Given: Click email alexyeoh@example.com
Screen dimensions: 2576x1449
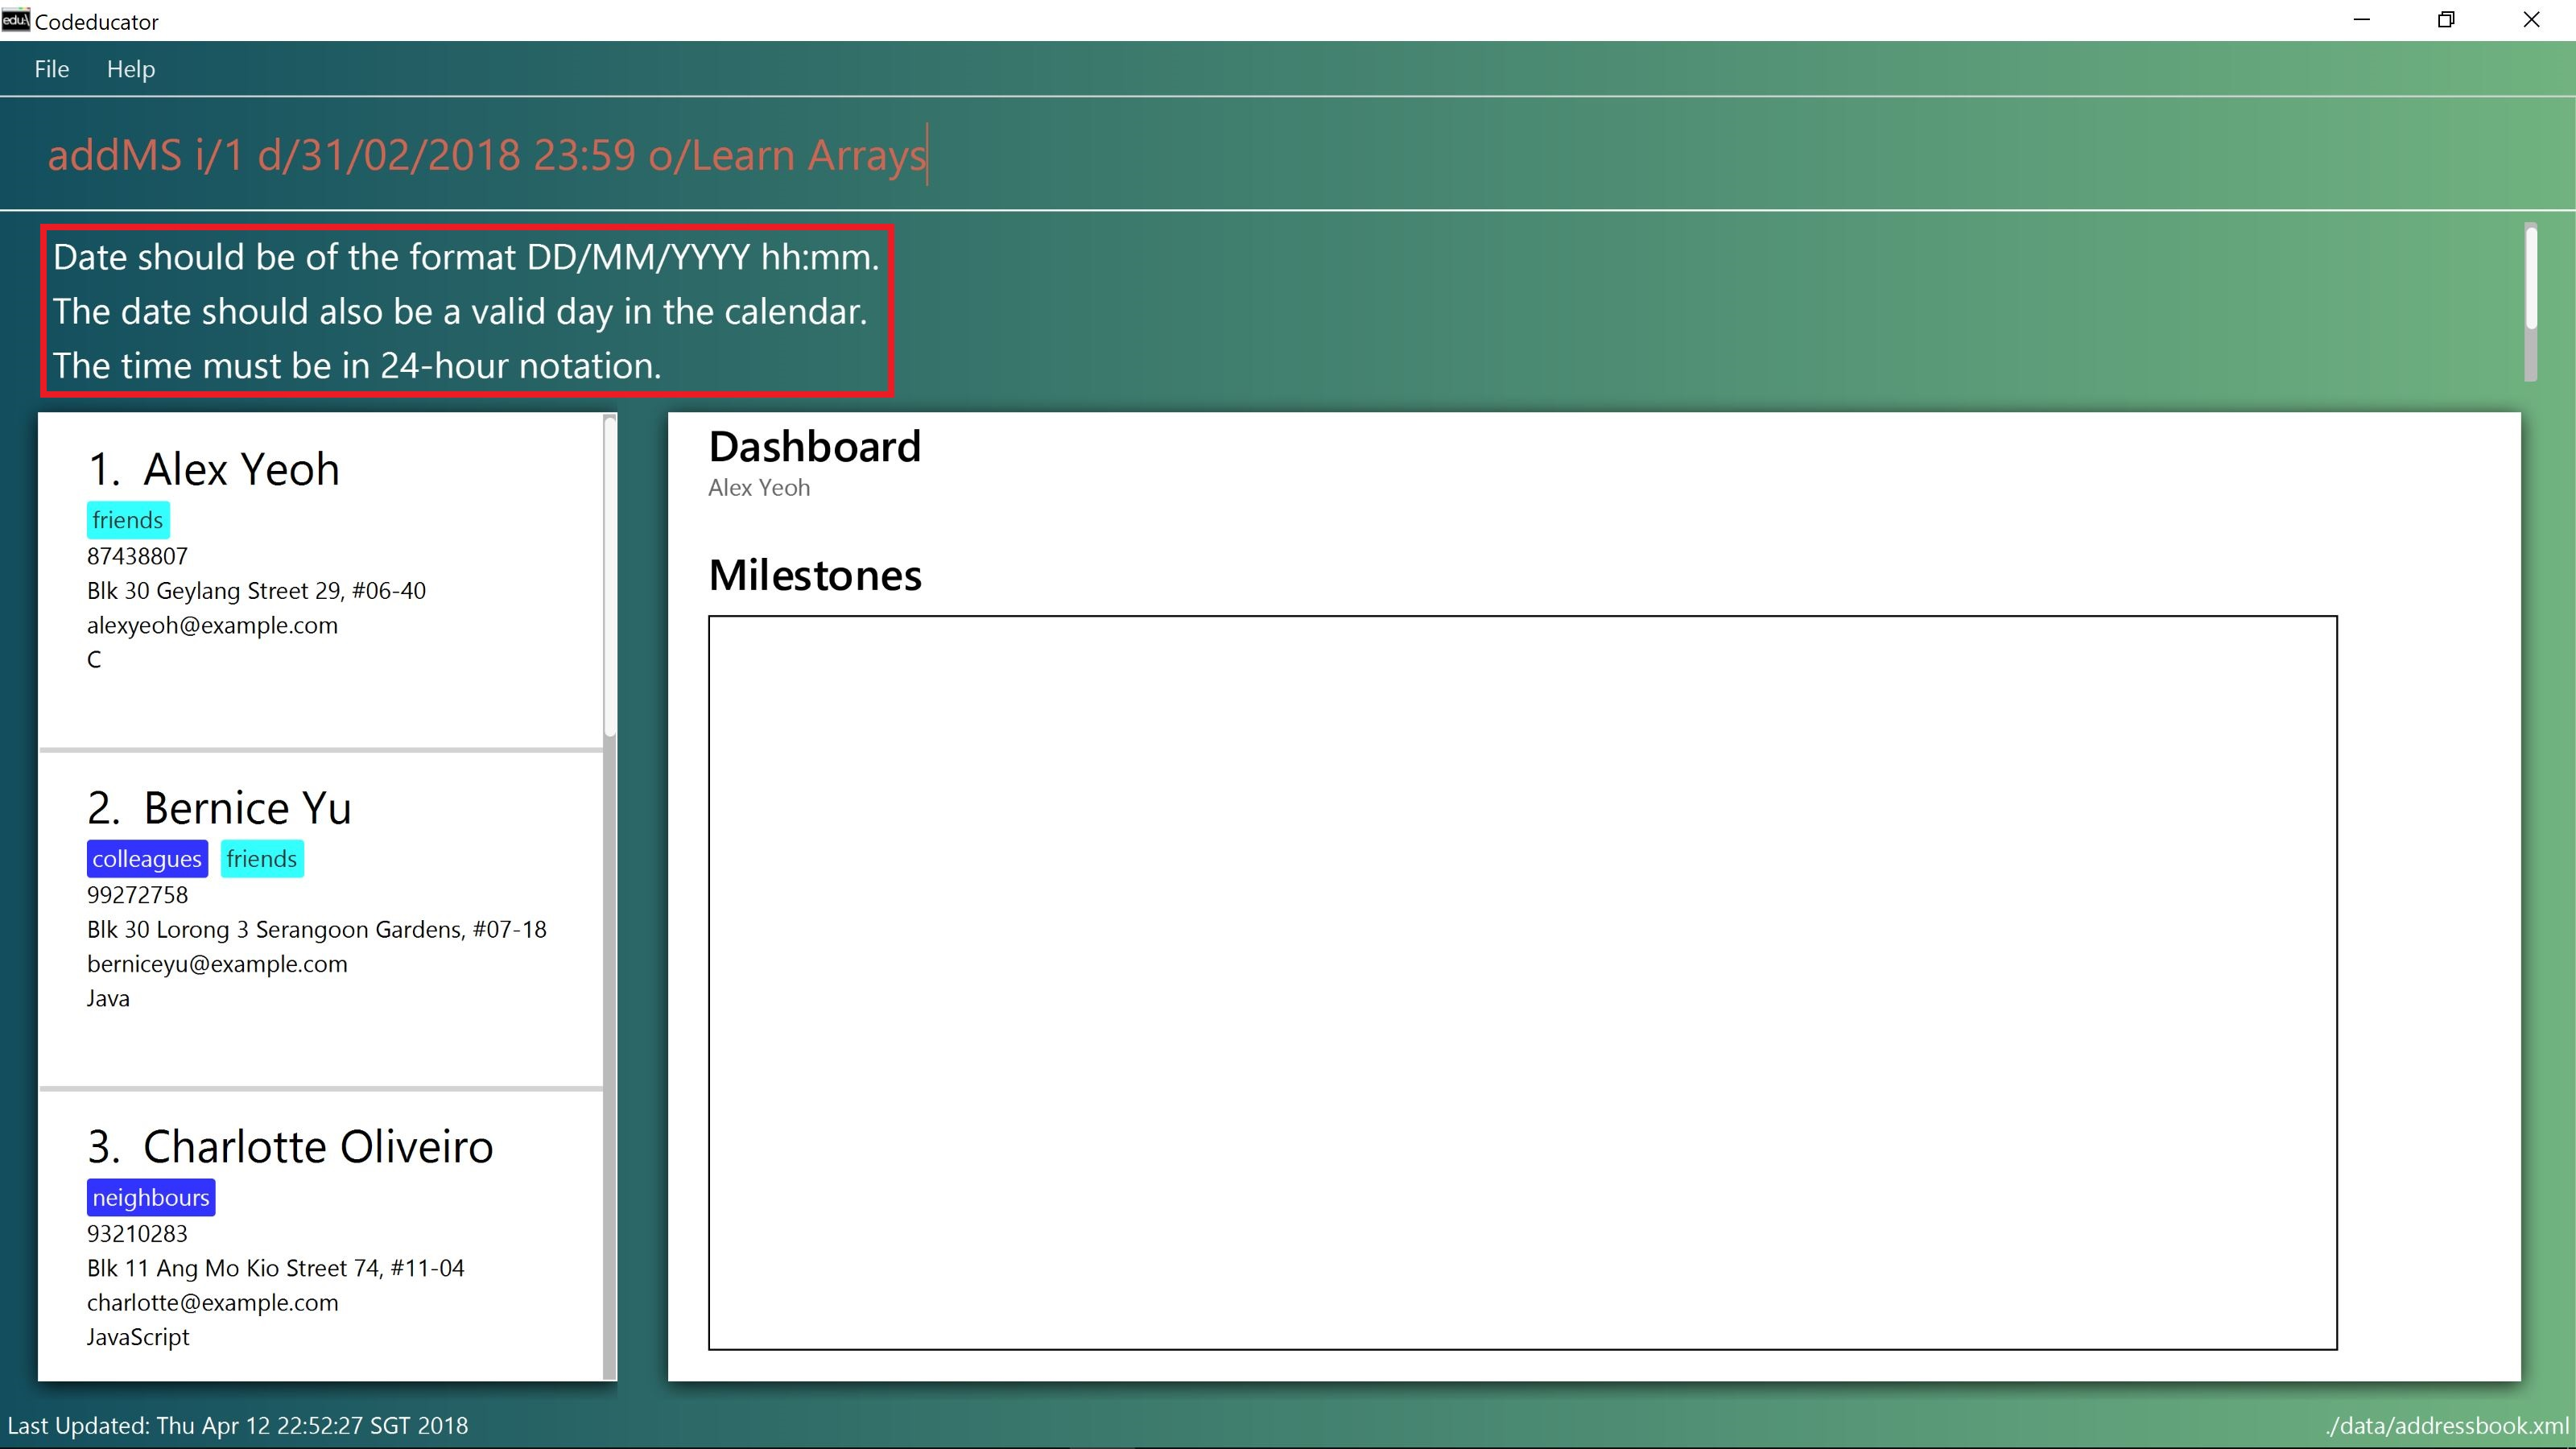Looking at the screenshot, I should 212,625.
